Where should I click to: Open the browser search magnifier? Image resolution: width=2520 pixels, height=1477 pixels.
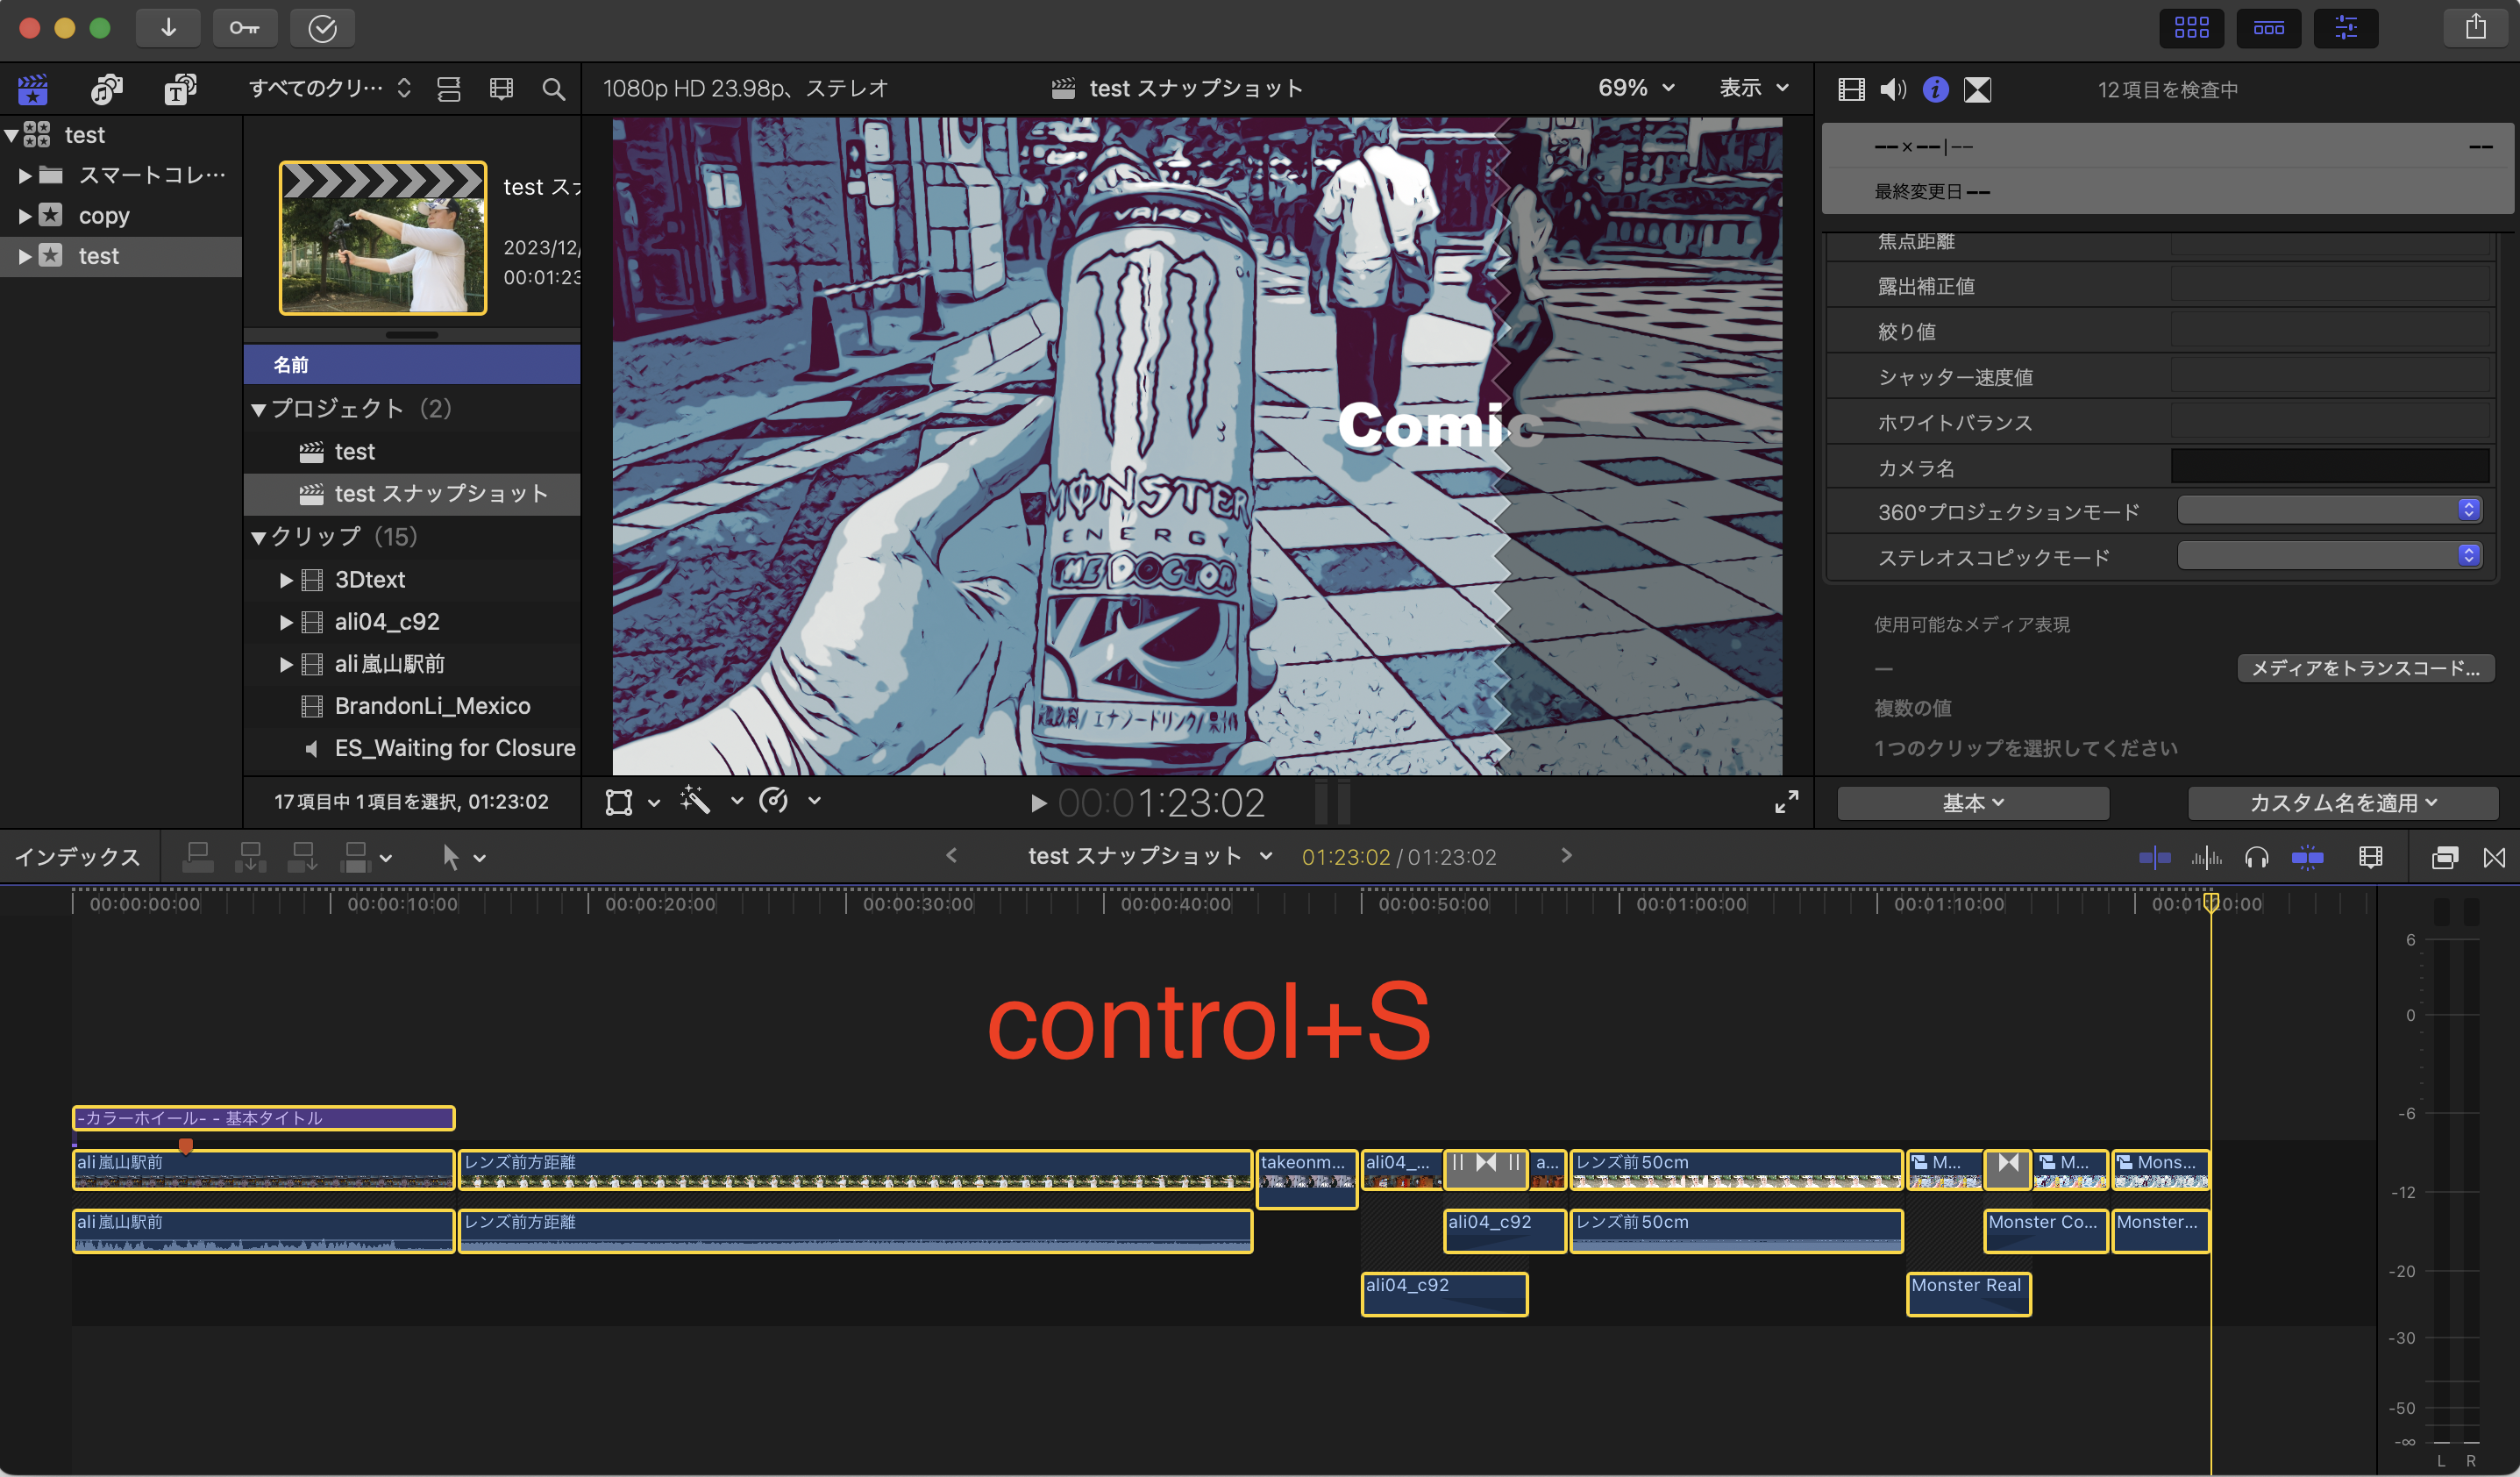tap(553, 90)
